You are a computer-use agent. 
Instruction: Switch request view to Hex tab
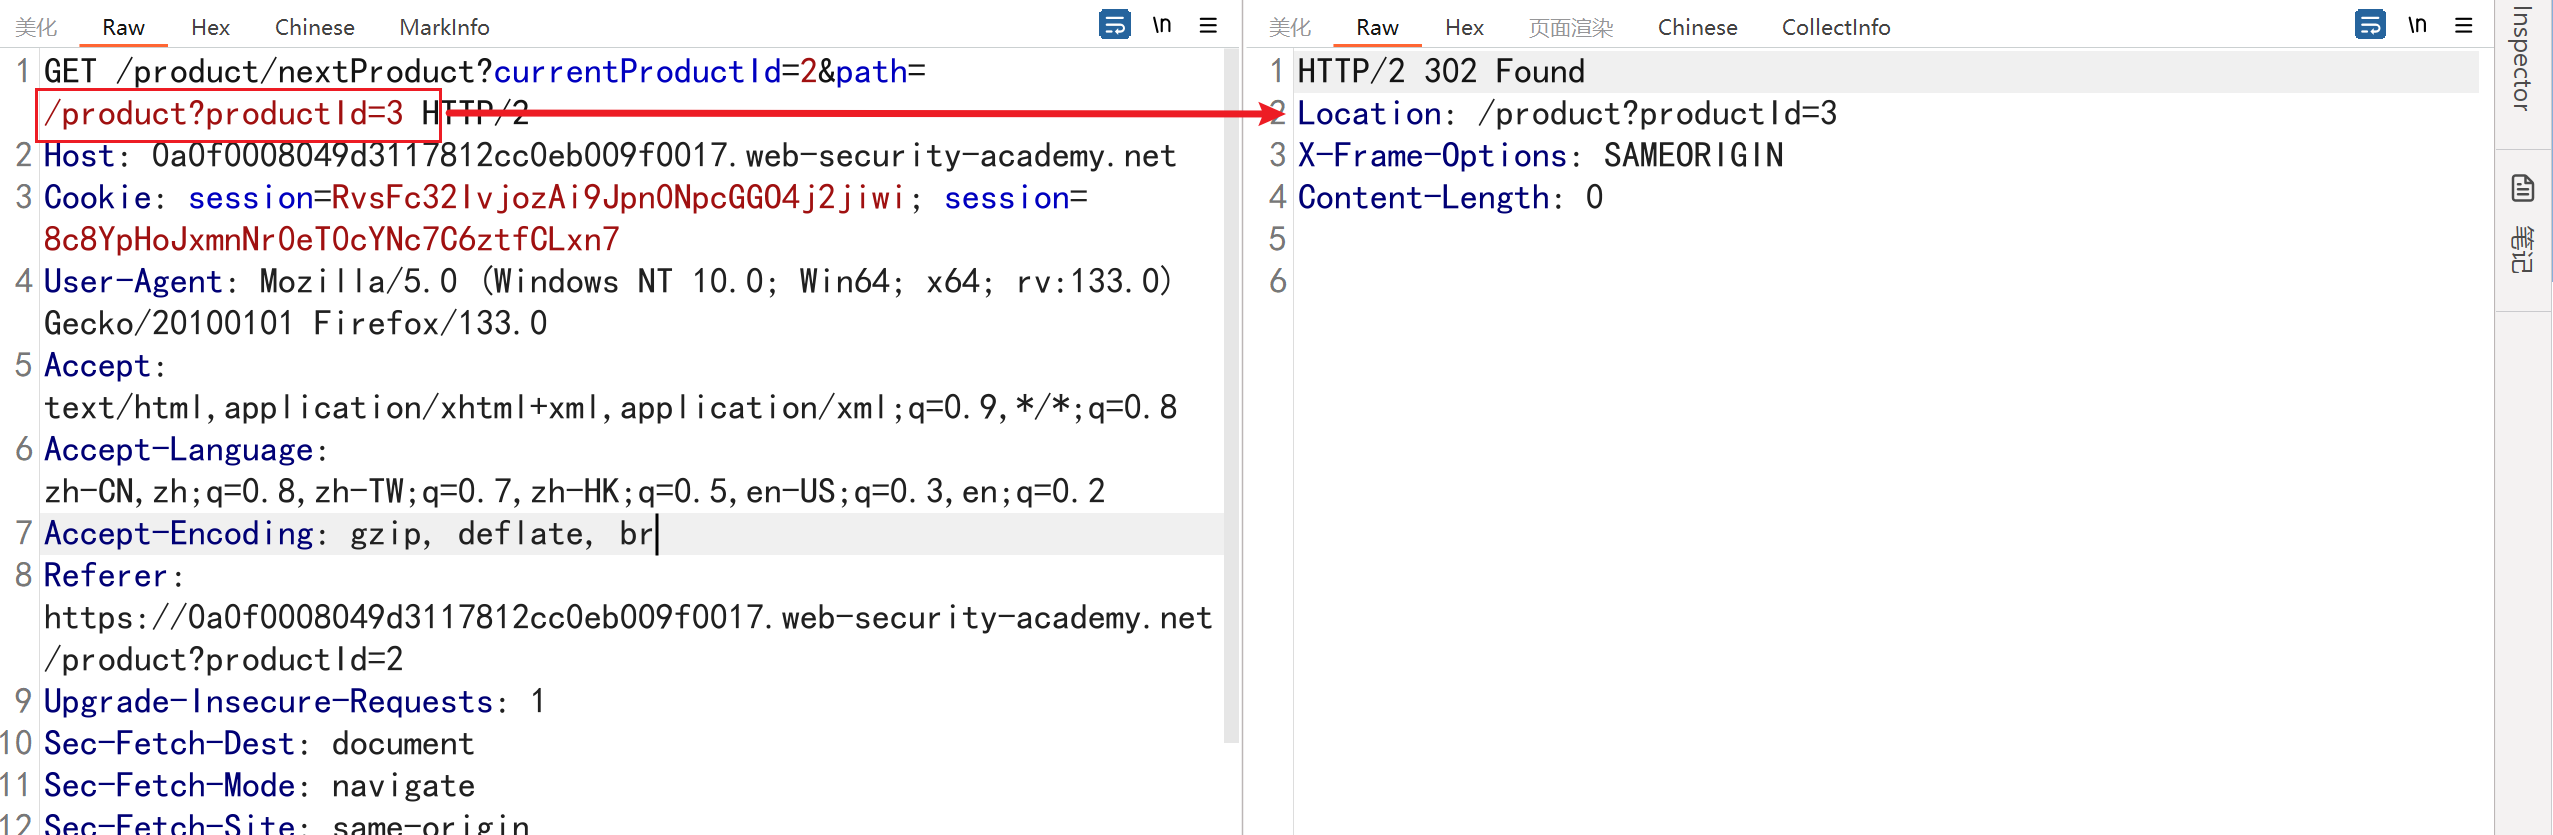coord(210,27)
